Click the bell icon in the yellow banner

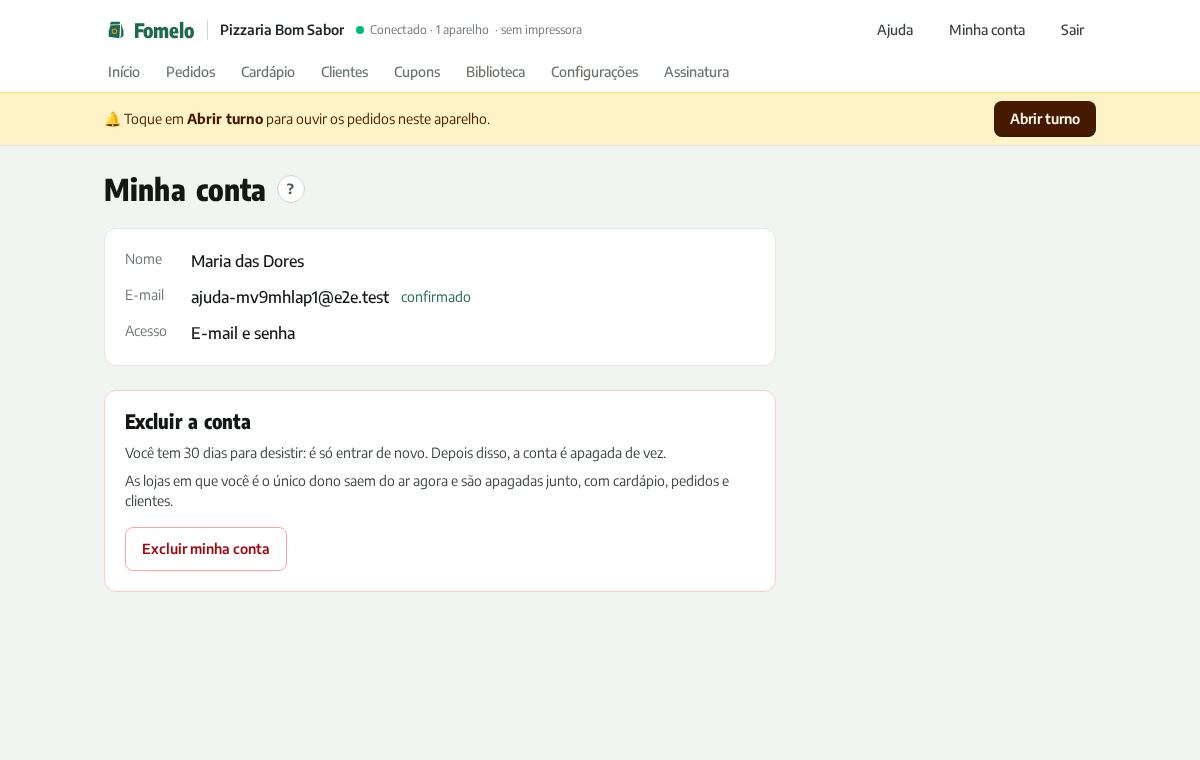click(x=112, y=119)
